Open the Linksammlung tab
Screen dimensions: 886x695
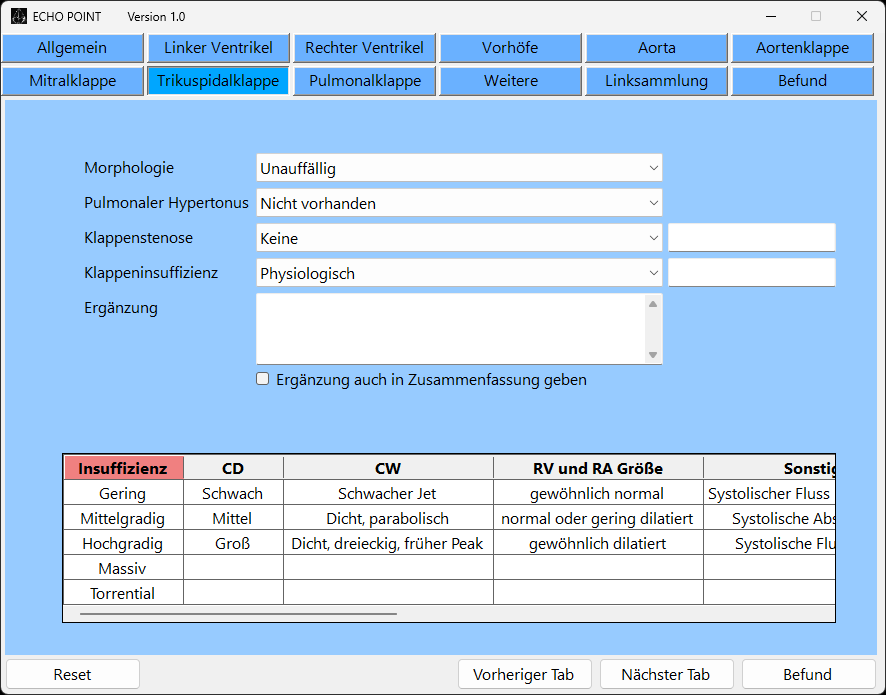pyautogui.click(x=656, y=81)
